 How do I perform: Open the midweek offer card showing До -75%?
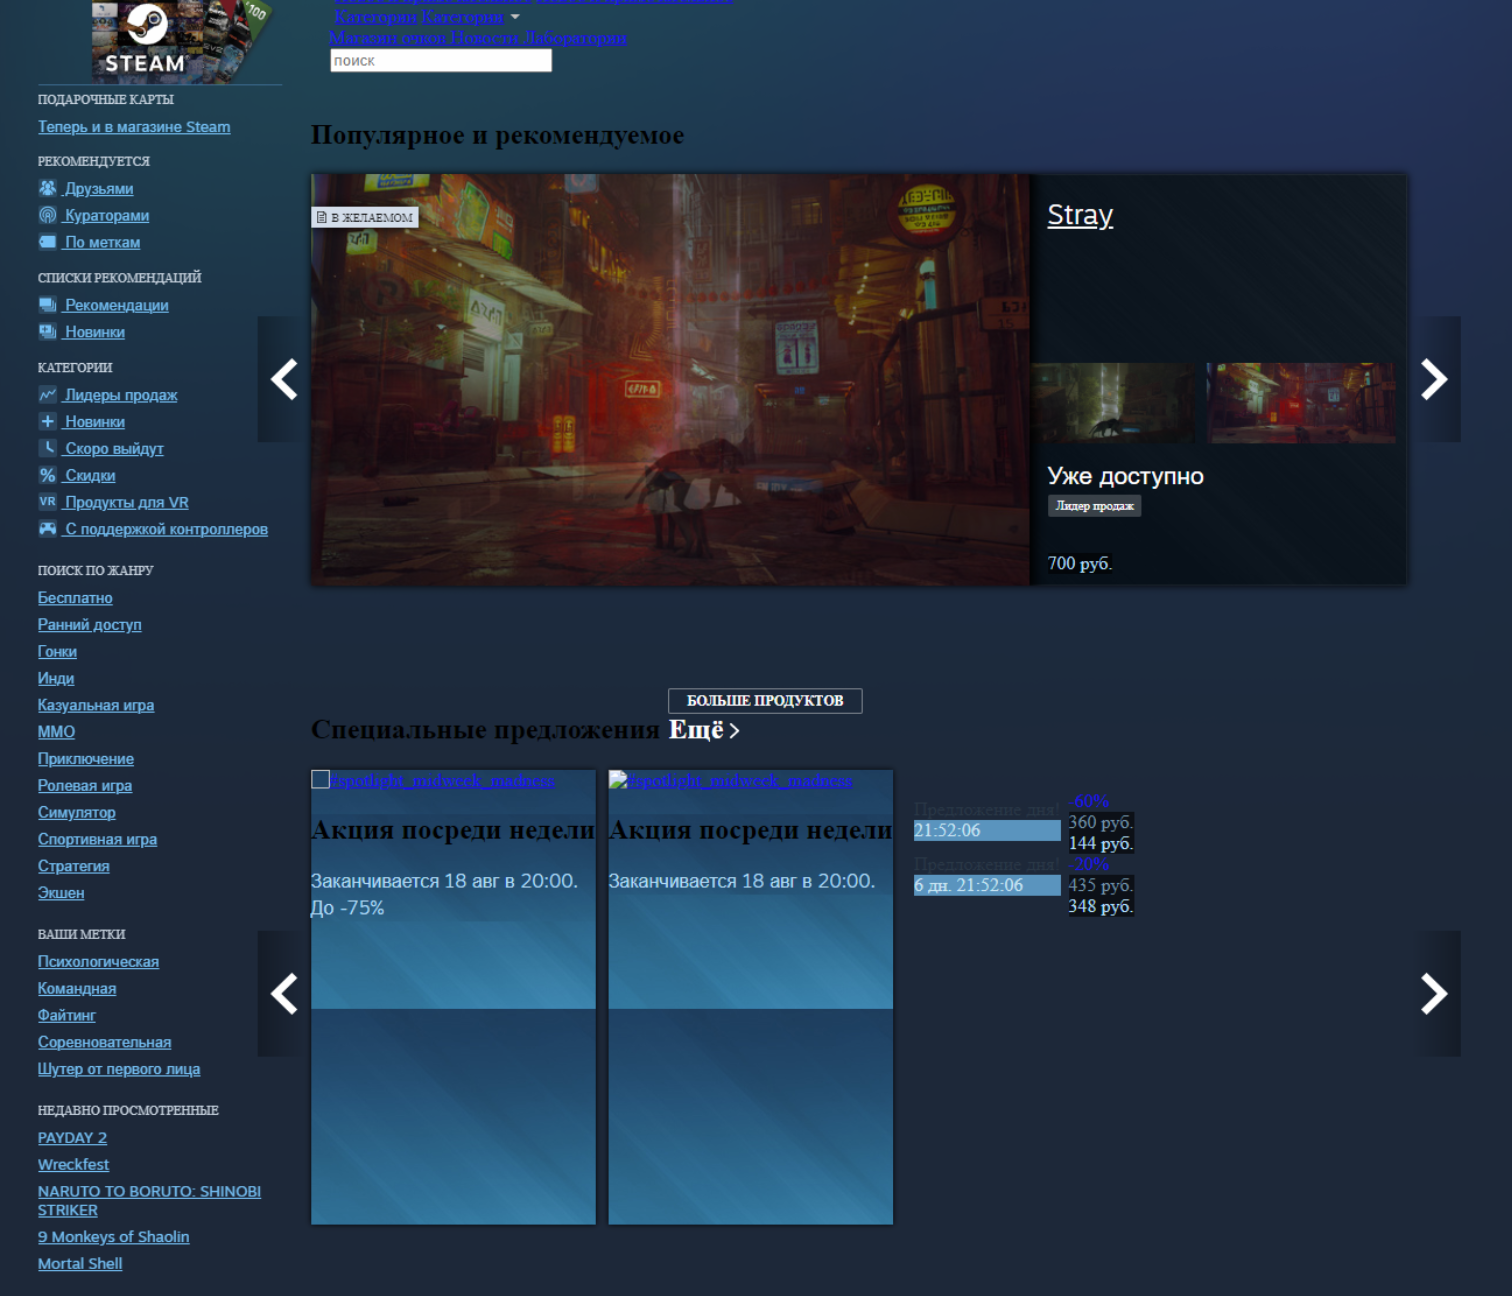(x=453, y=997)
